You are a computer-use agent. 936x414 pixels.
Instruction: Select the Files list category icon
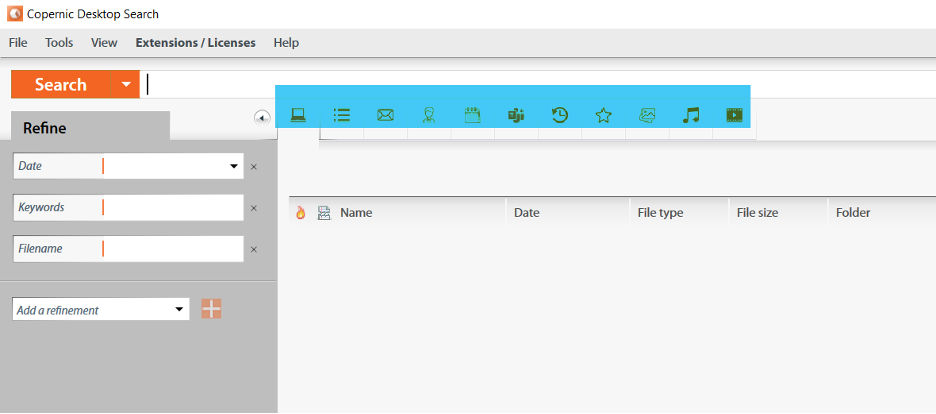(341, 115)
